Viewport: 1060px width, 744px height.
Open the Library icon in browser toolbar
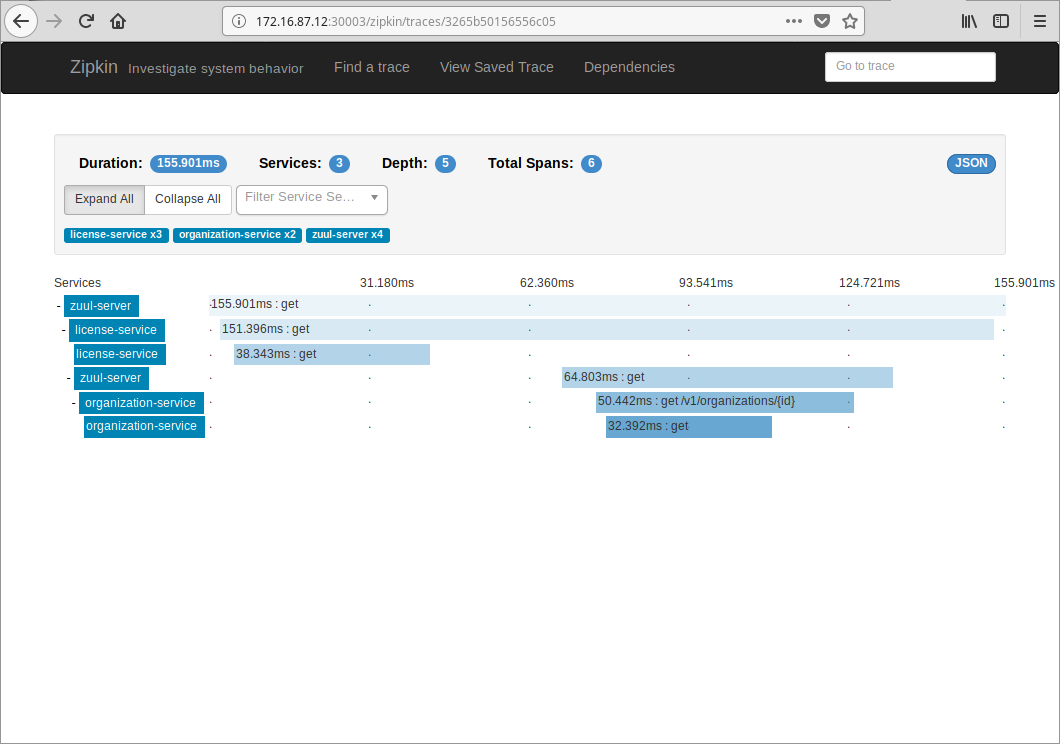[x=969, y=22]
